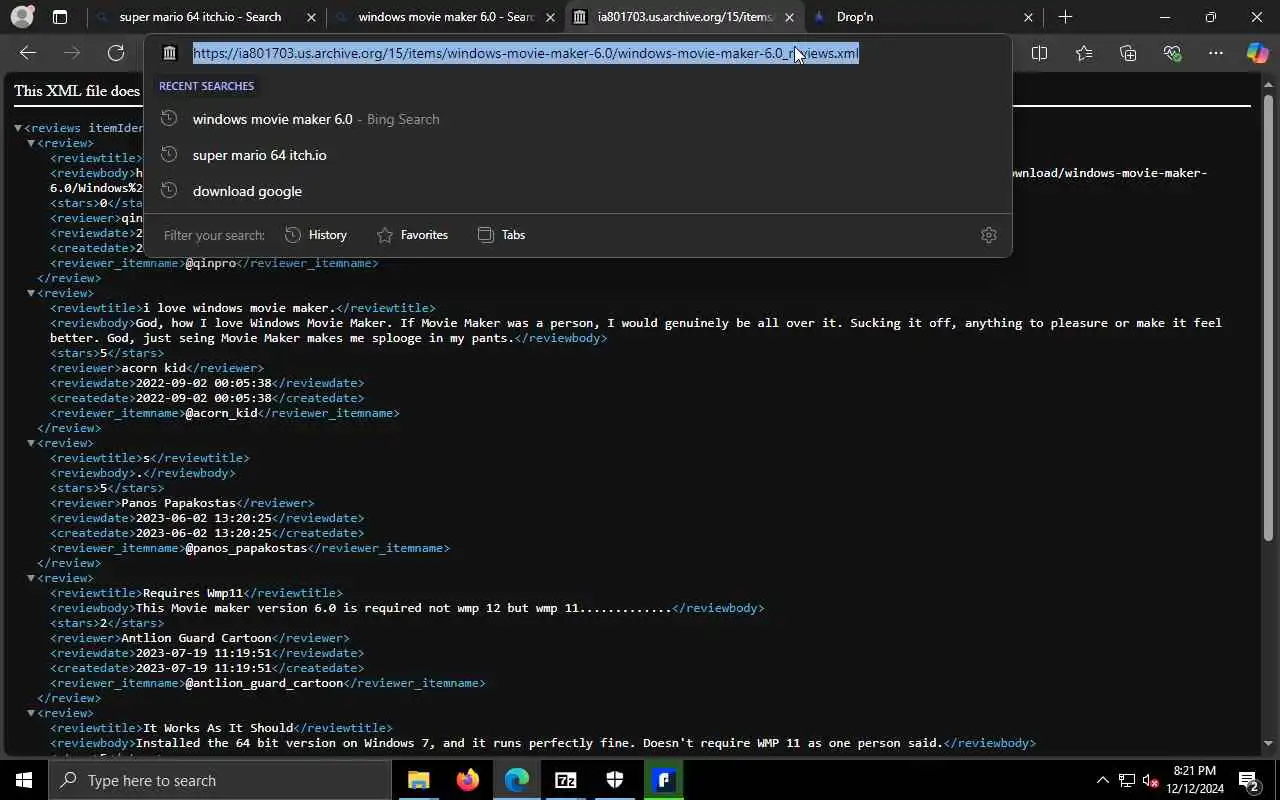Close the windows movie maker 6.0 search tab
This screenshot has height=800, width=1280.
click(x=550, y=17)
